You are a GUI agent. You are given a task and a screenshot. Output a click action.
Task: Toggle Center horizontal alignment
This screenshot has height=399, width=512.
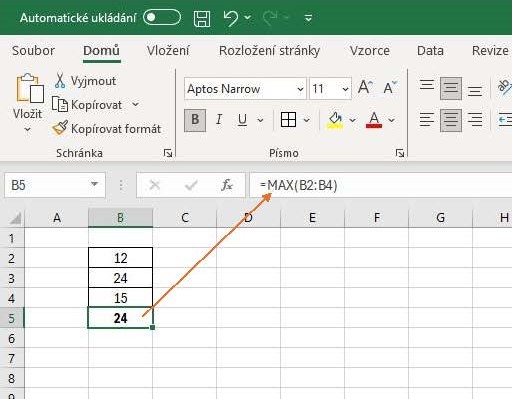point(451,120)
